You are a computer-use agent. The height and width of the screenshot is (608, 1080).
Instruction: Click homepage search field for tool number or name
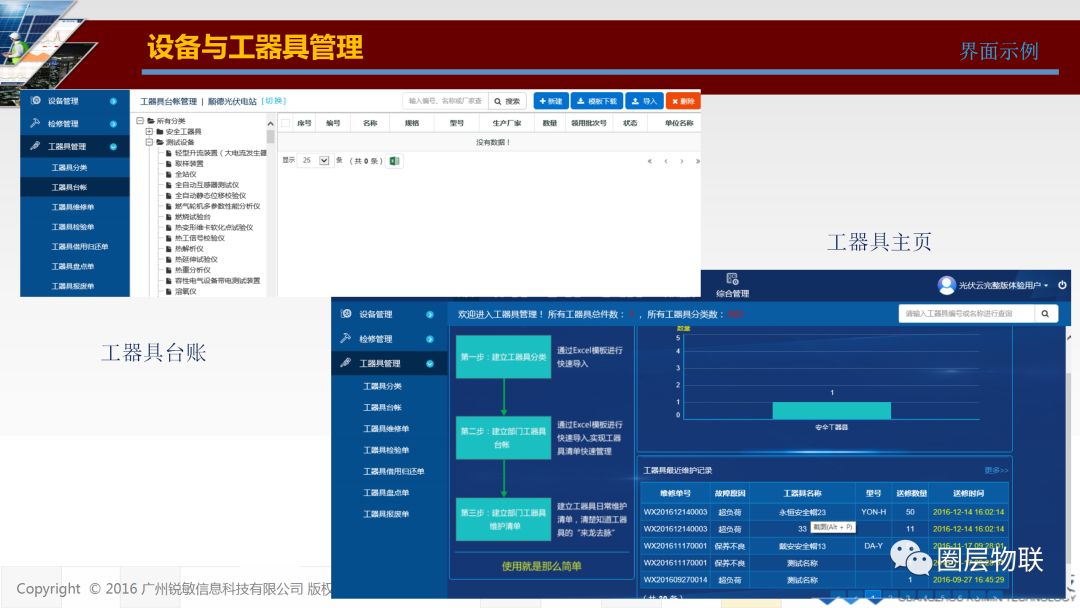[966, 314]
